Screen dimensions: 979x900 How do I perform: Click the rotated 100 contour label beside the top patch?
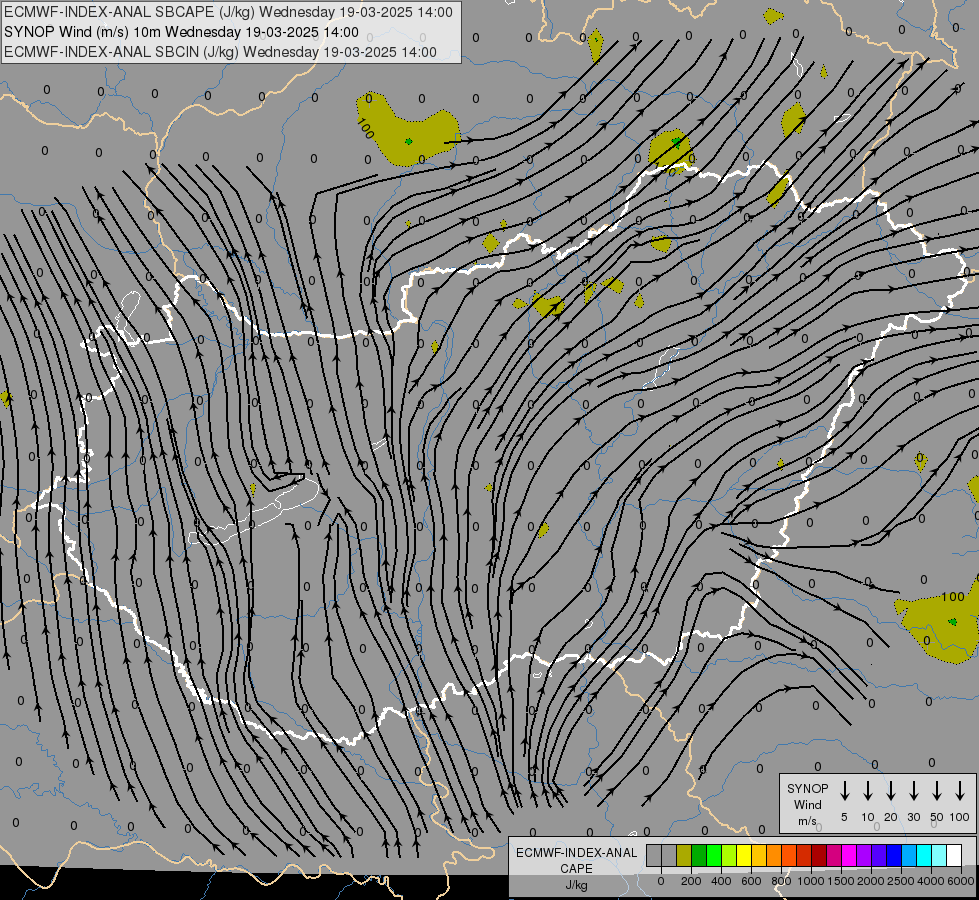pos(366,129)
